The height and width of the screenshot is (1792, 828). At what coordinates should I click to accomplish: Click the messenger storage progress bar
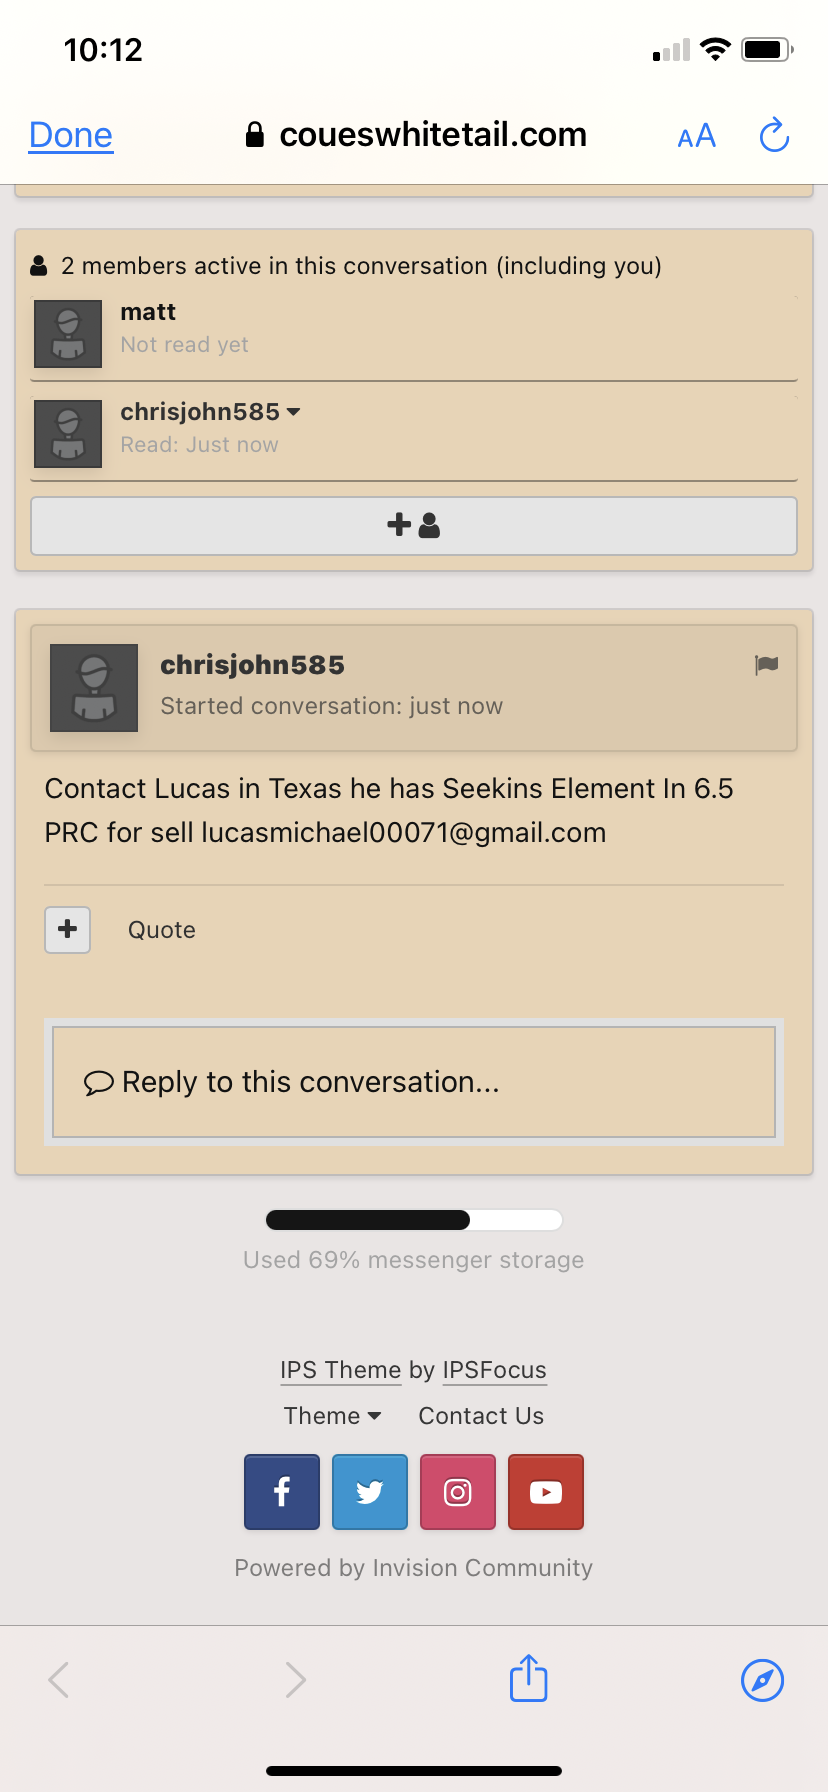(414, 1220)
